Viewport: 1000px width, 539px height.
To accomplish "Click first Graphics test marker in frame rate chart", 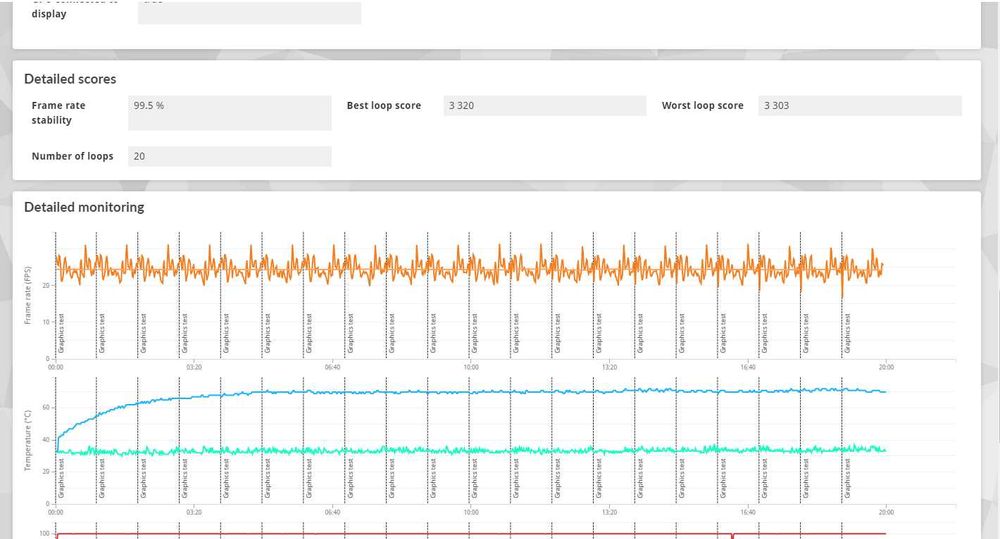I will [62, 334].
